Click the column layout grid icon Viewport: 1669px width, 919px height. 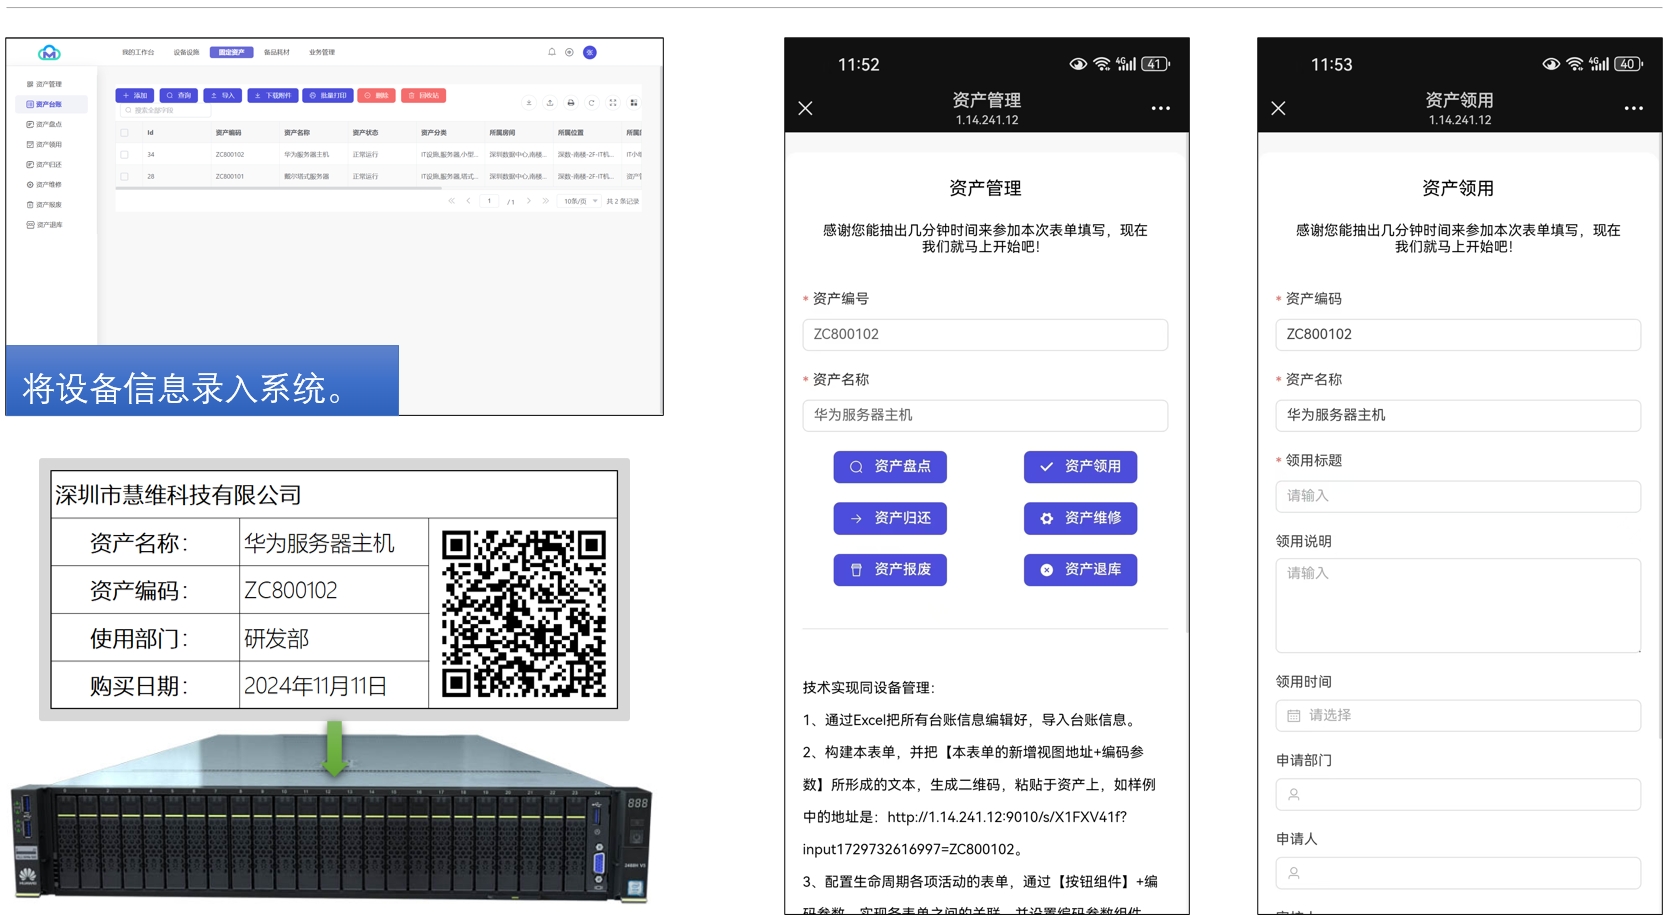(x=634, y=103)
